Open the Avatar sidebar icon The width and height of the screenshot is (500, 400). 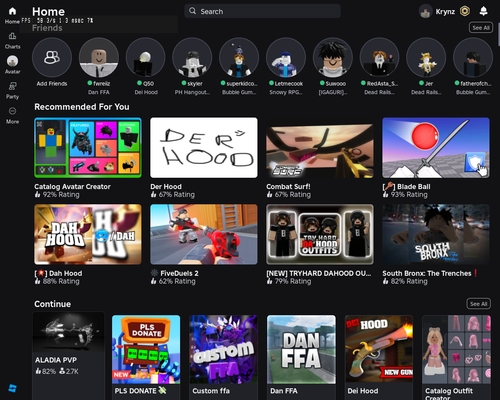pos(12,61)
